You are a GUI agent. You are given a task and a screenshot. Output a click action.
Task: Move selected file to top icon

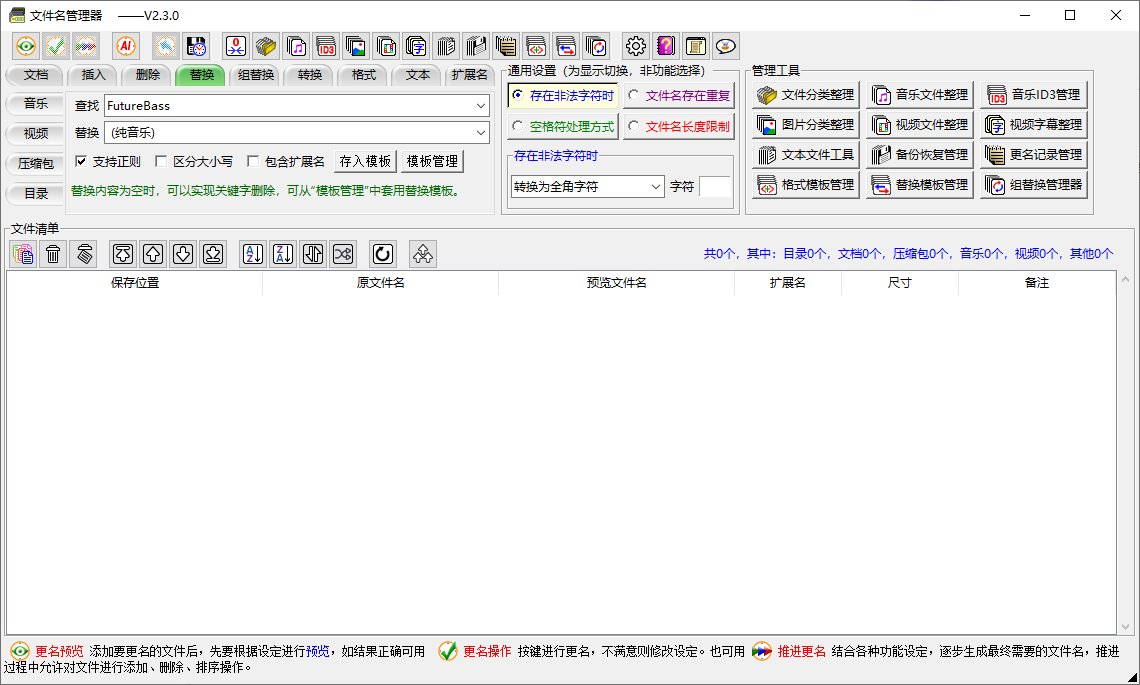pos(122,254)
